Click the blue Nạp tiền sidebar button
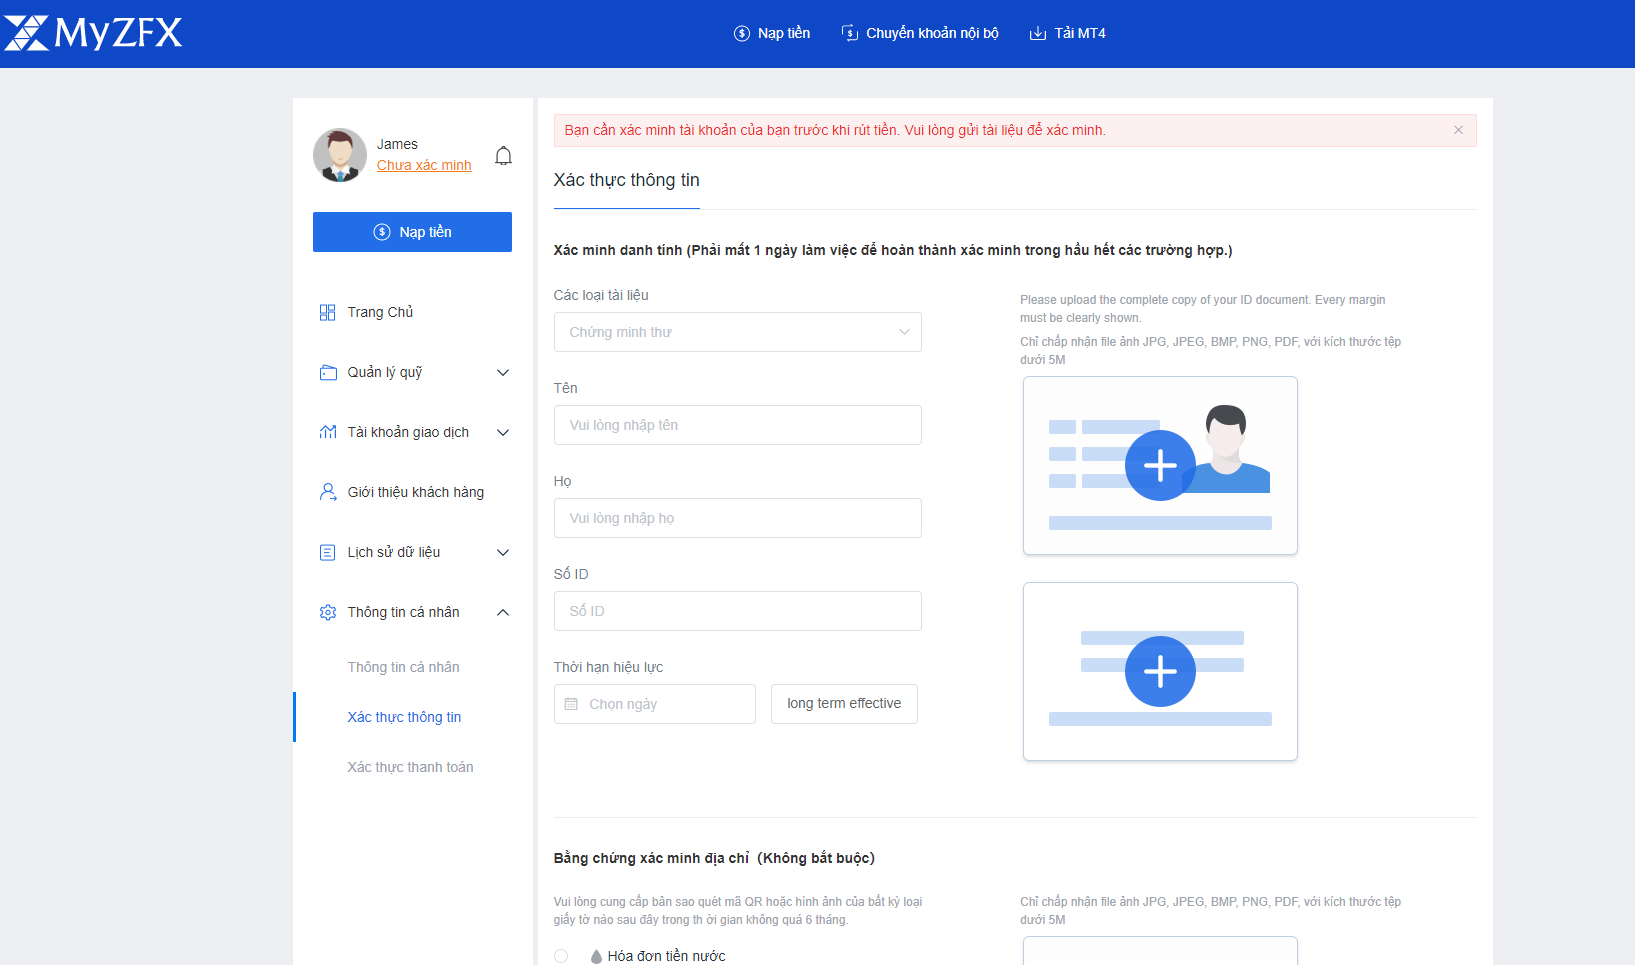 (412, 232)
